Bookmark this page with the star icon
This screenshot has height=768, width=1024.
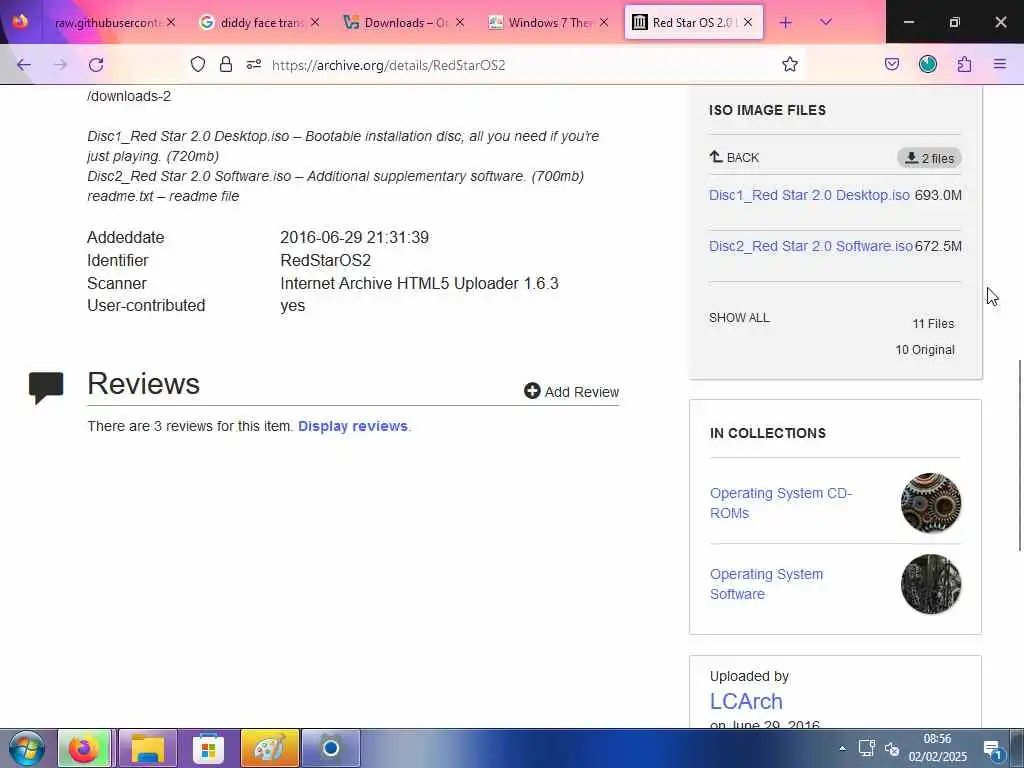click(x=790, y=64)
